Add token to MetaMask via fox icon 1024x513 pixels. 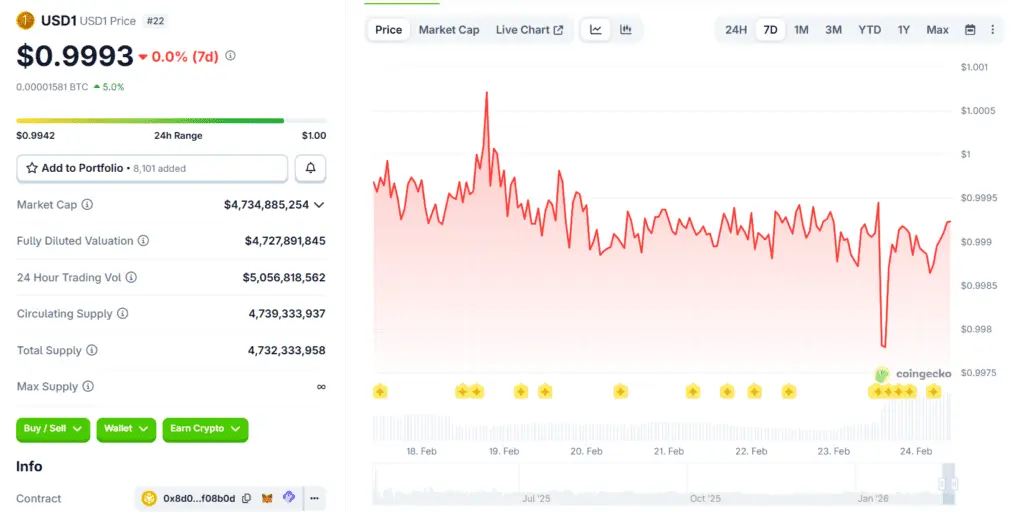(x=267, y=498)
